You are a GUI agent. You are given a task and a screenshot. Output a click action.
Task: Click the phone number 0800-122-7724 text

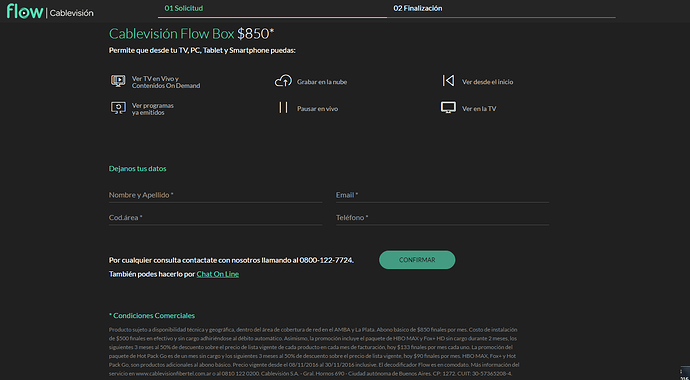coord(326,260)
